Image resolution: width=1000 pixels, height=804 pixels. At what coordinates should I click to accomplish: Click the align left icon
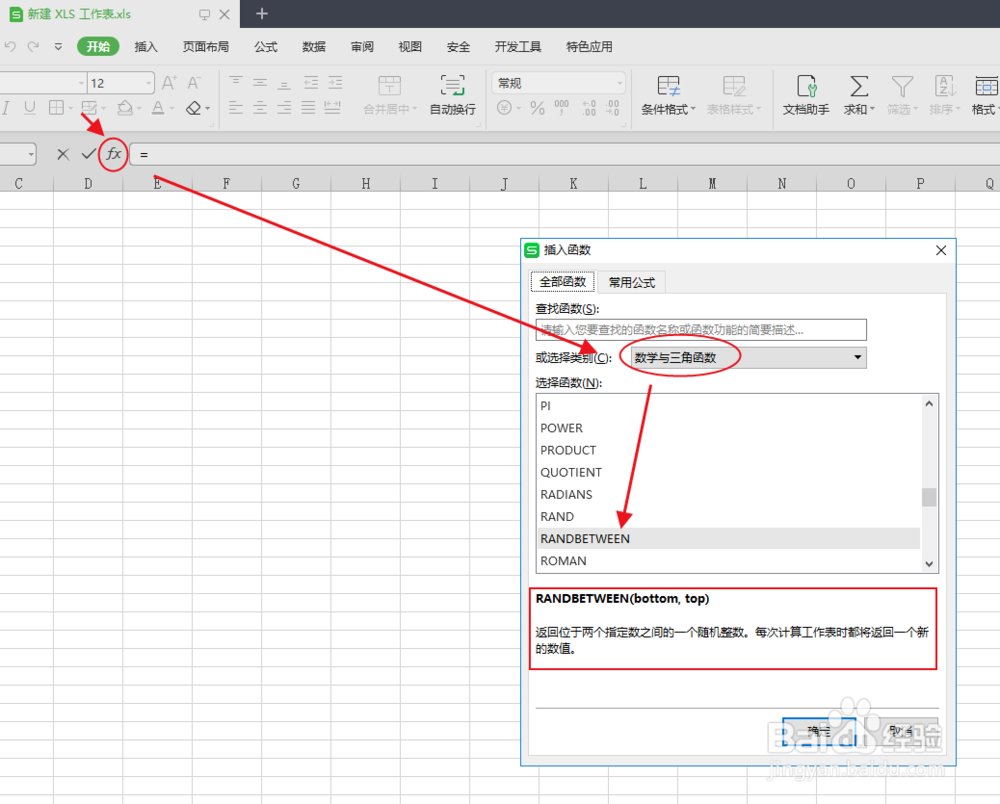(235, 108)
